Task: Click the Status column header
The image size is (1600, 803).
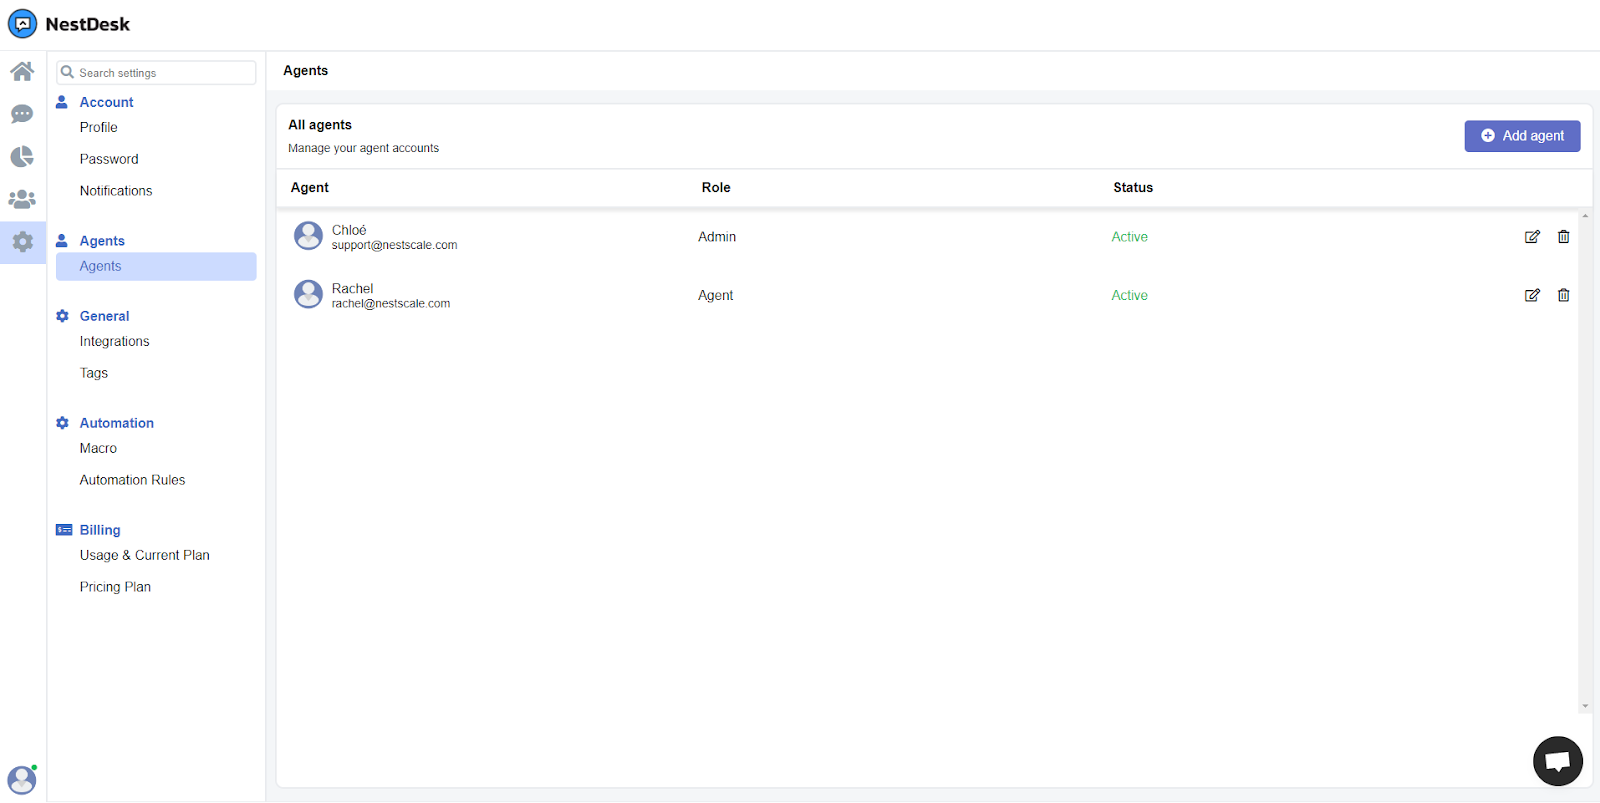Action: click(x=1133, y=188)
